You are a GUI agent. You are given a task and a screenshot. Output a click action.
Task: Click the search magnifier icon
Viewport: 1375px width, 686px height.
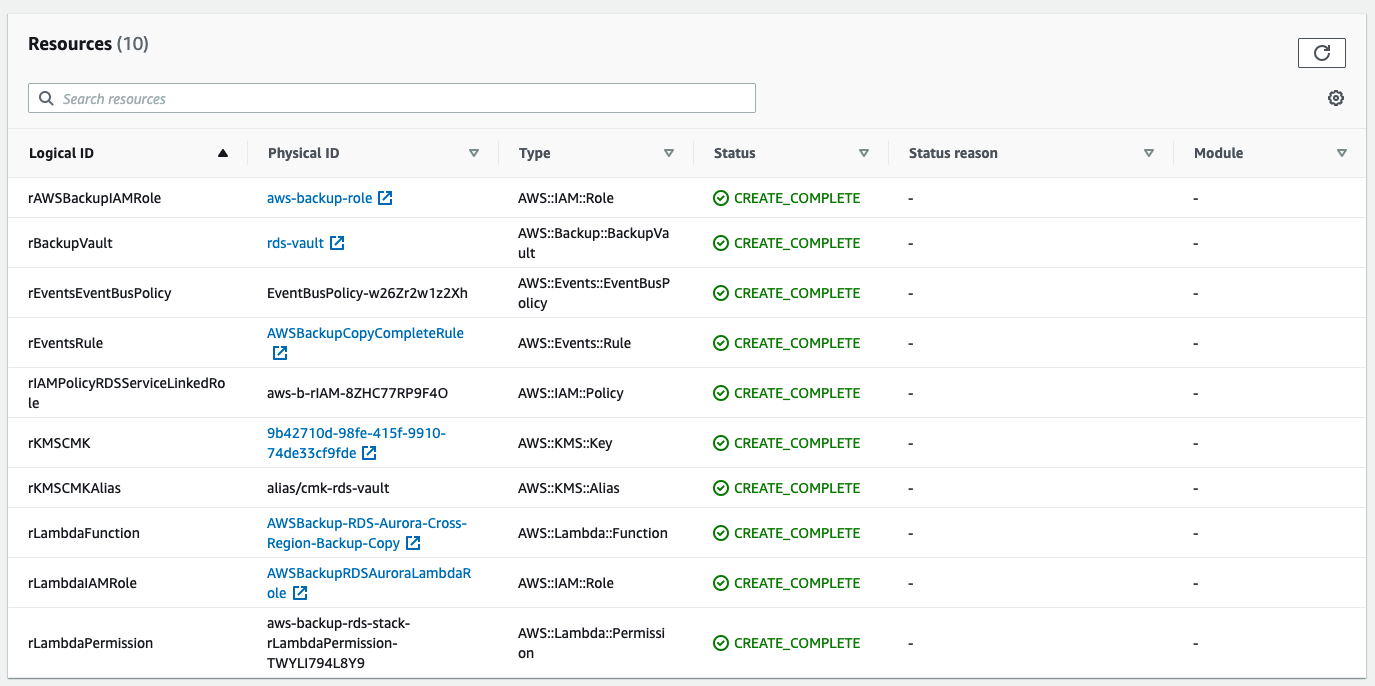pyautogui.click(x=46, y=98)
